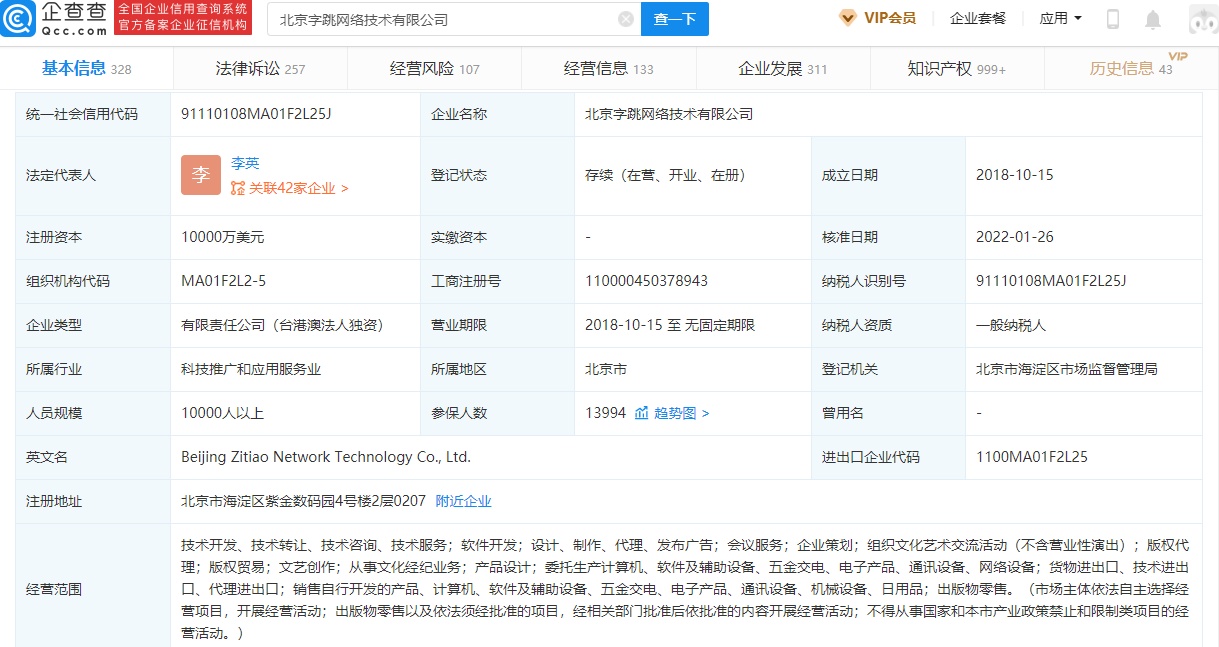Viewport: 1219px width, 647px height.
Task: Click the 纳税人识别号 label
Action: [x=863, y=281]
